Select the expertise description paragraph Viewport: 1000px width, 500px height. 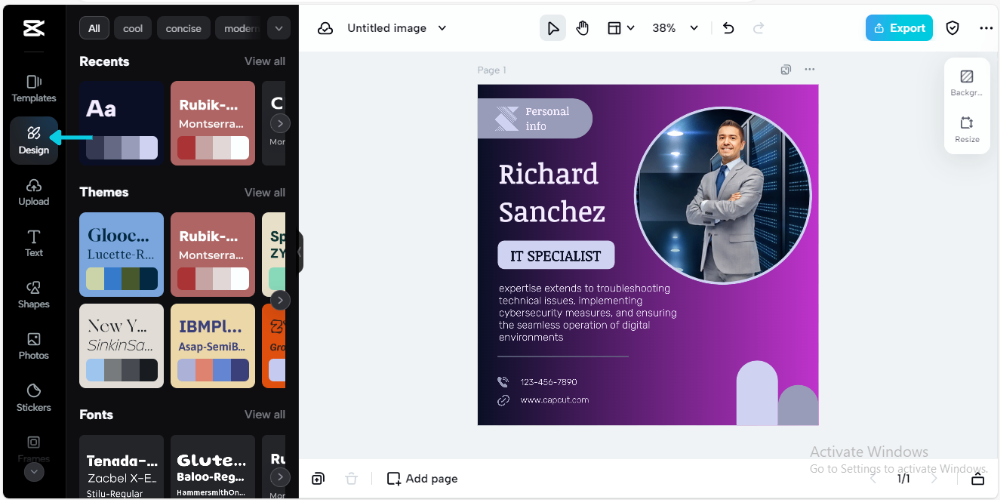point(587,312)
